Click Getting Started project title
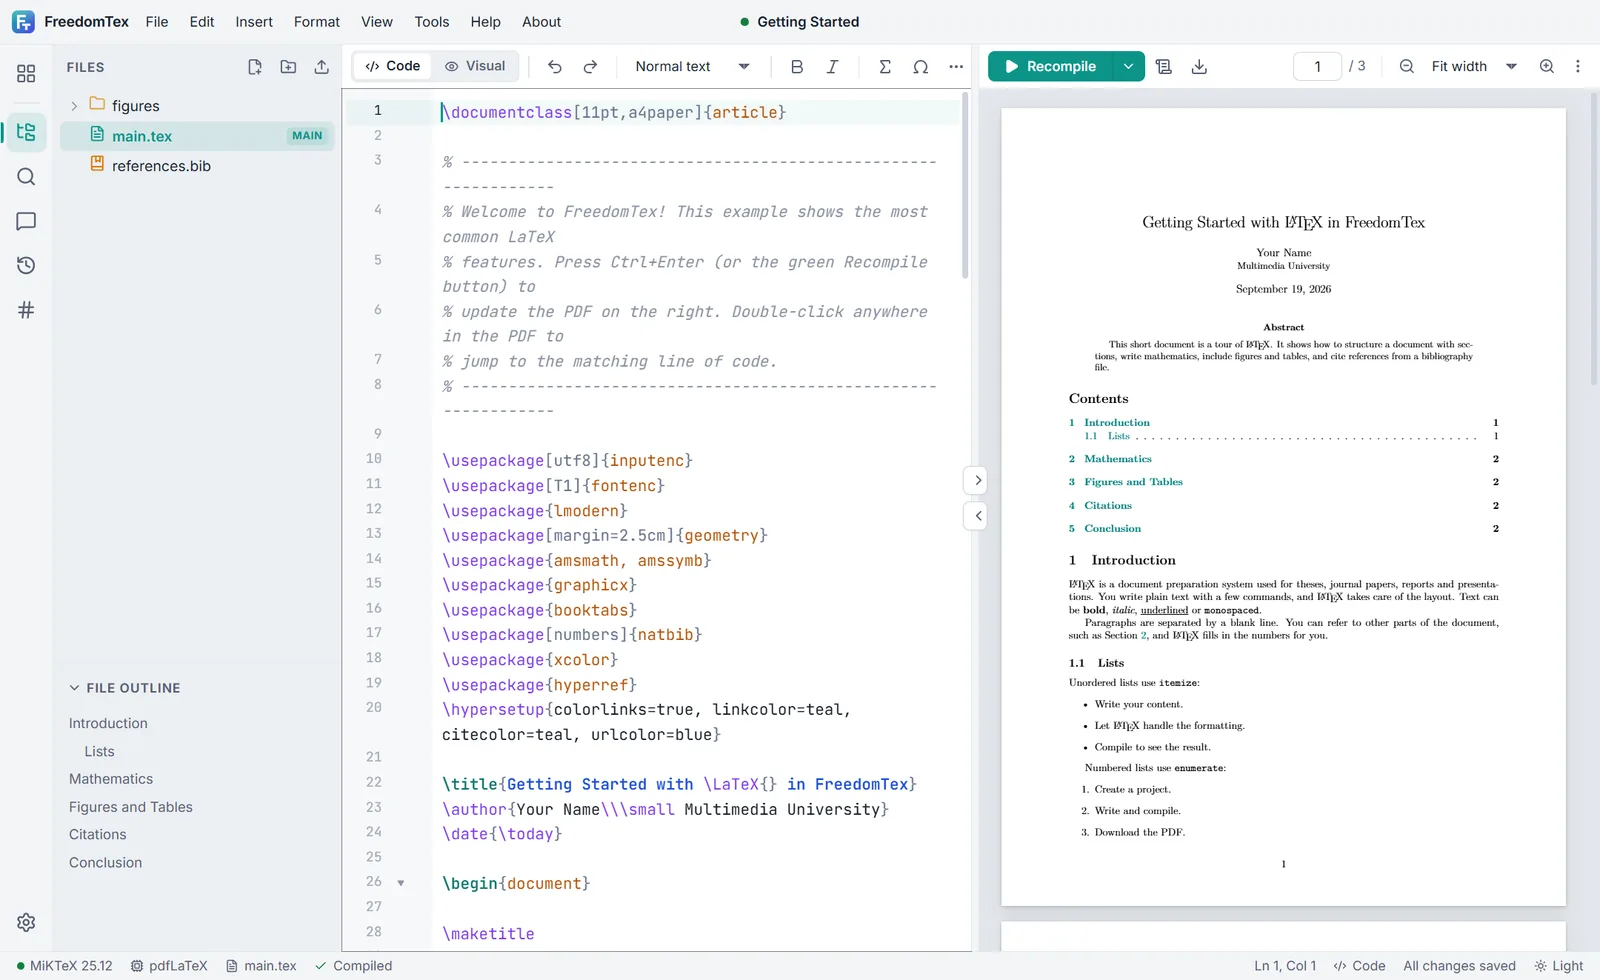1600x980 pixels. tap(808, 22)
